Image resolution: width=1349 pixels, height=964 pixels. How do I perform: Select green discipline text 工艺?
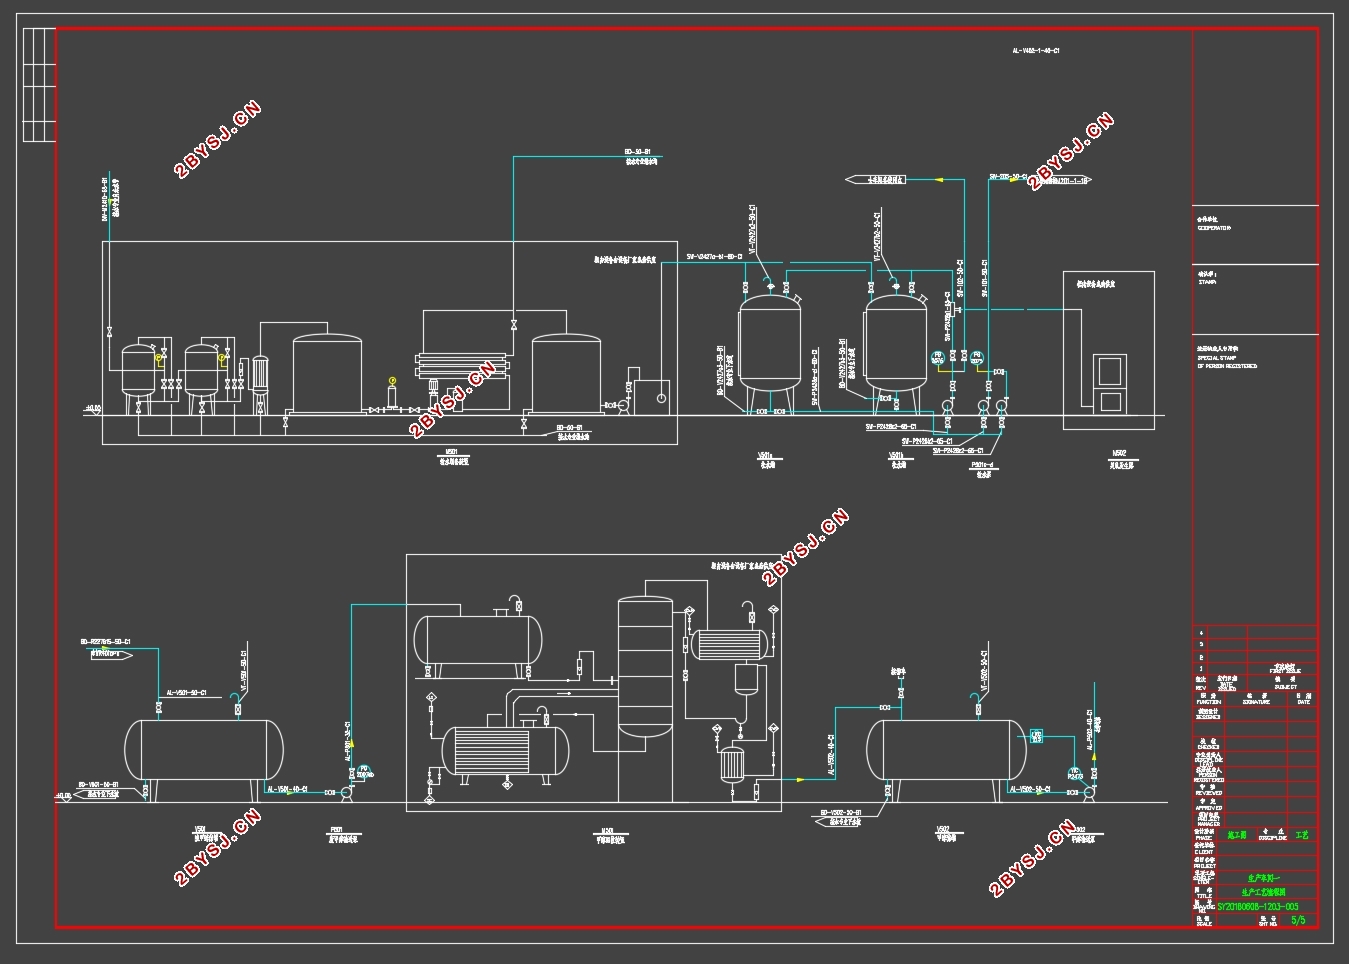(1301, 834)
